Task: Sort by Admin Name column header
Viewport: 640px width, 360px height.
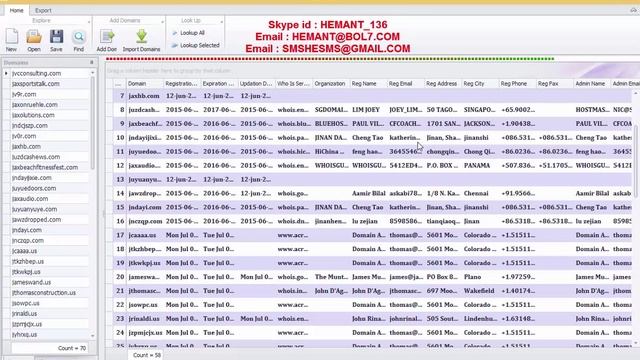Action: click(592, 84)
